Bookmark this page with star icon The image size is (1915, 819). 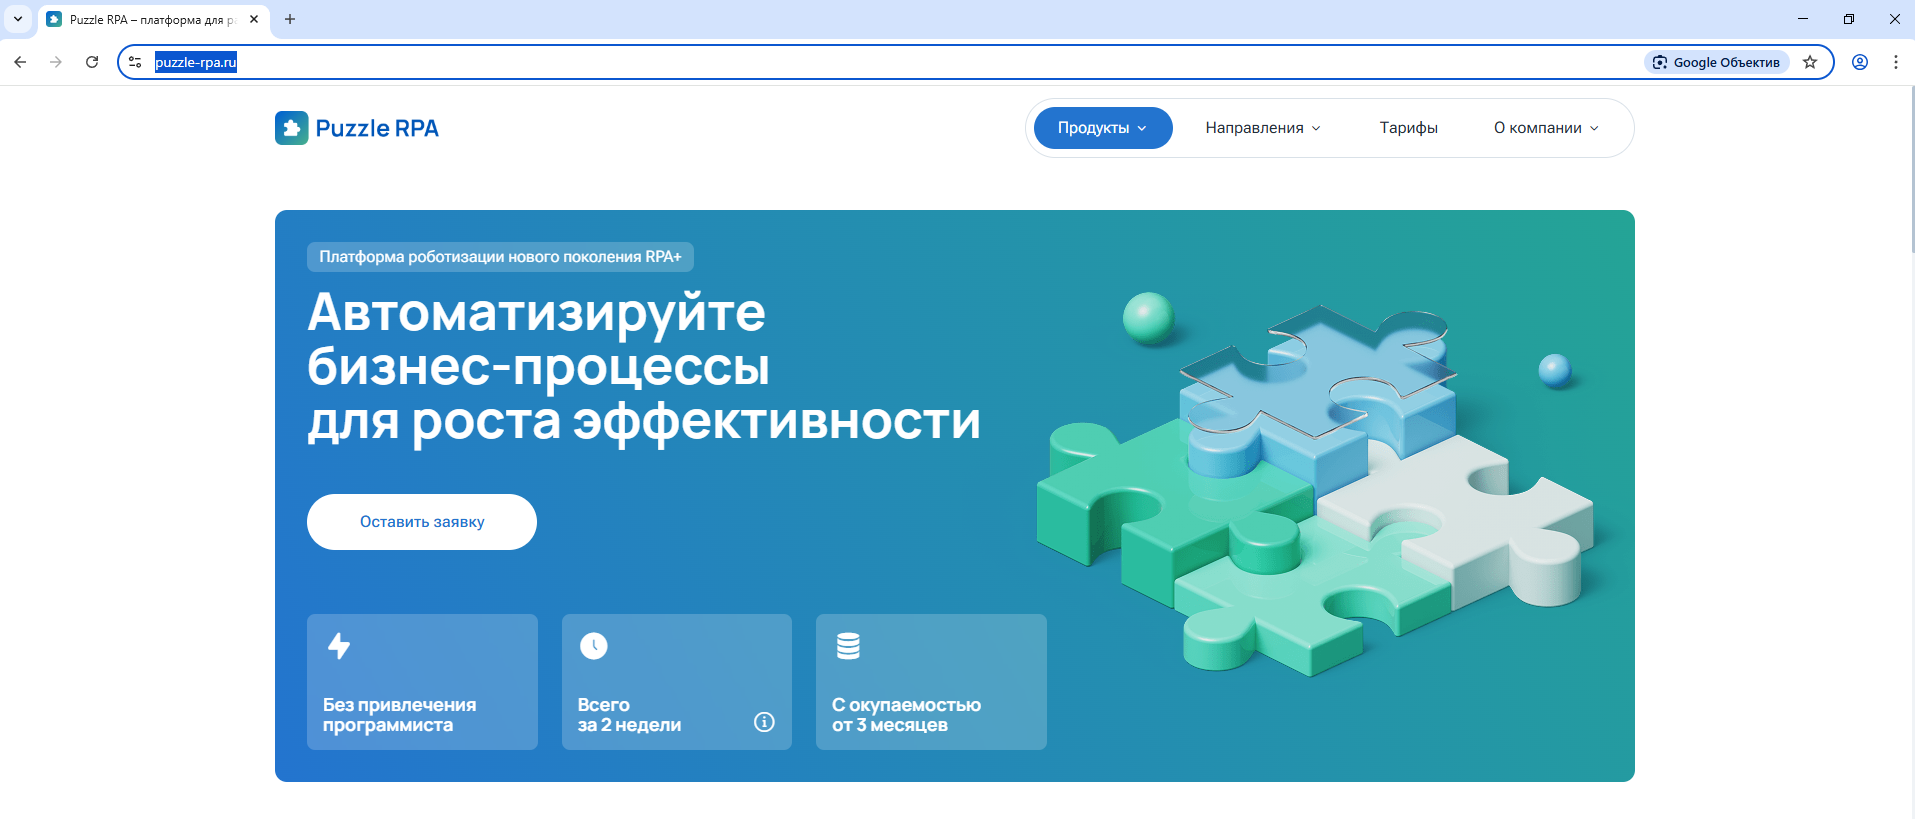point(1810,62)
